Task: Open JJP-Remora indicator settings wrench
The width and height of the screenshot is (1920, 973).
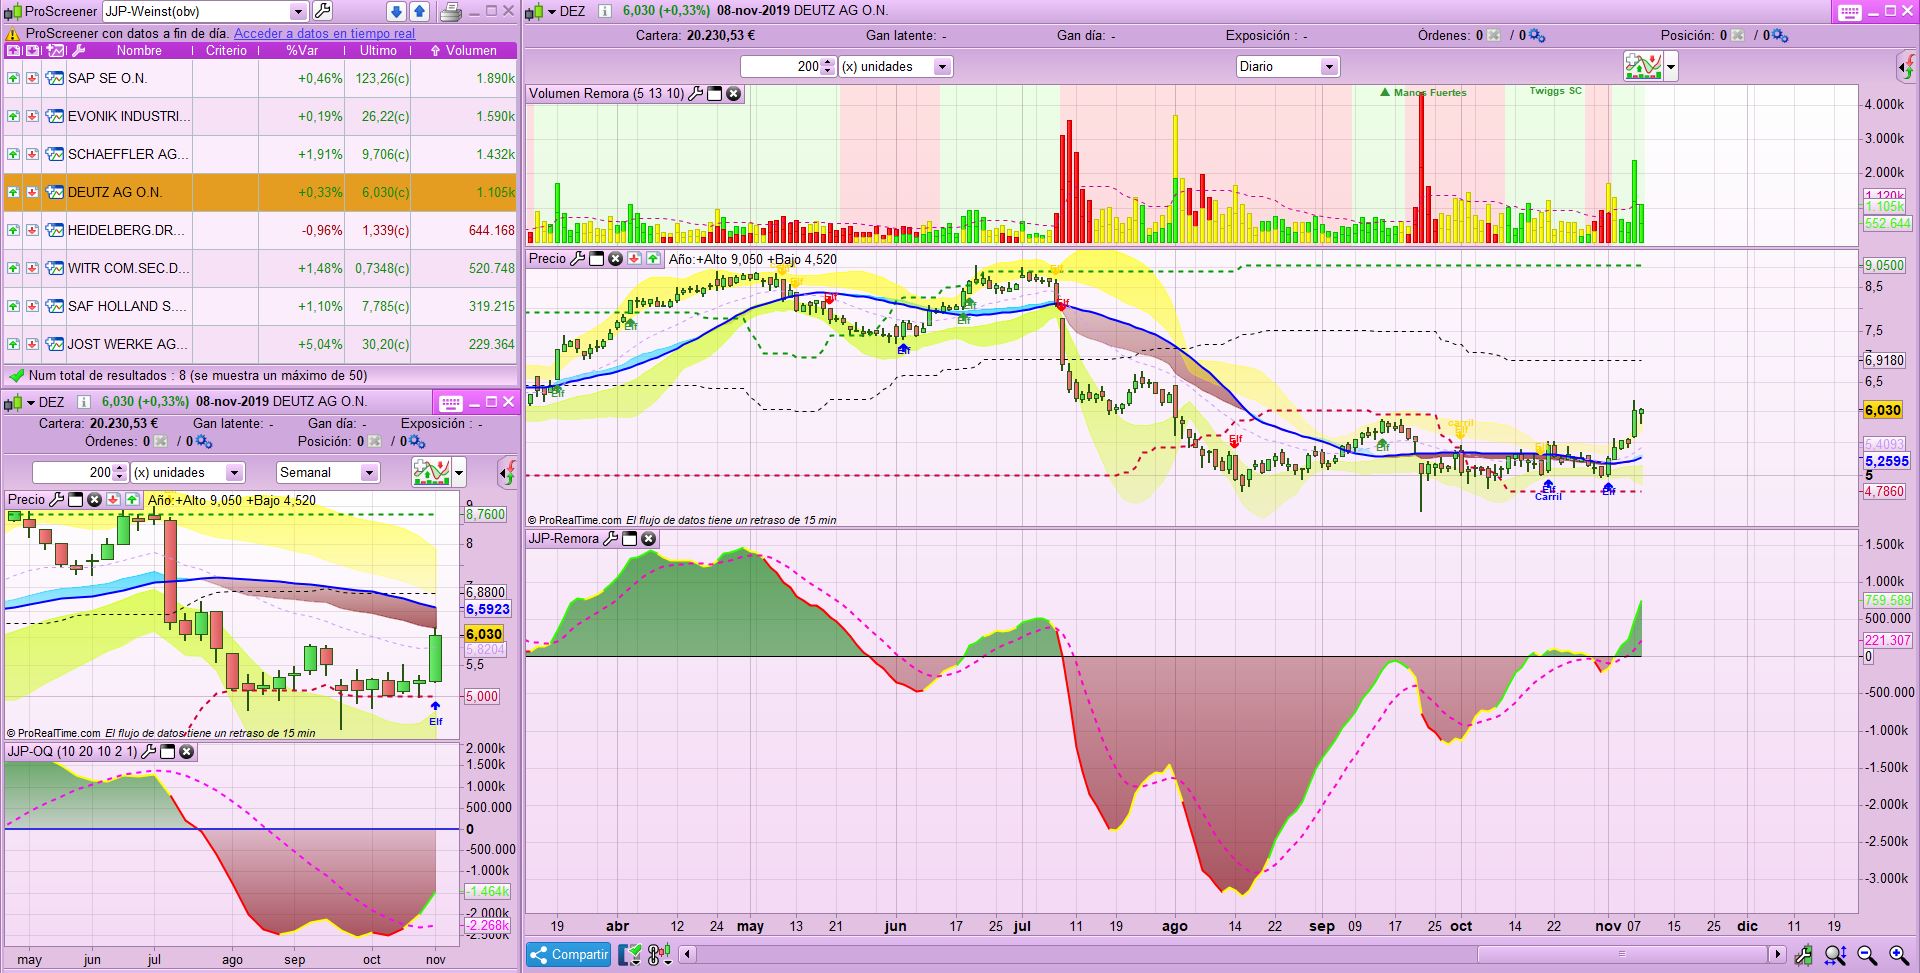Action: pos(610,538)
